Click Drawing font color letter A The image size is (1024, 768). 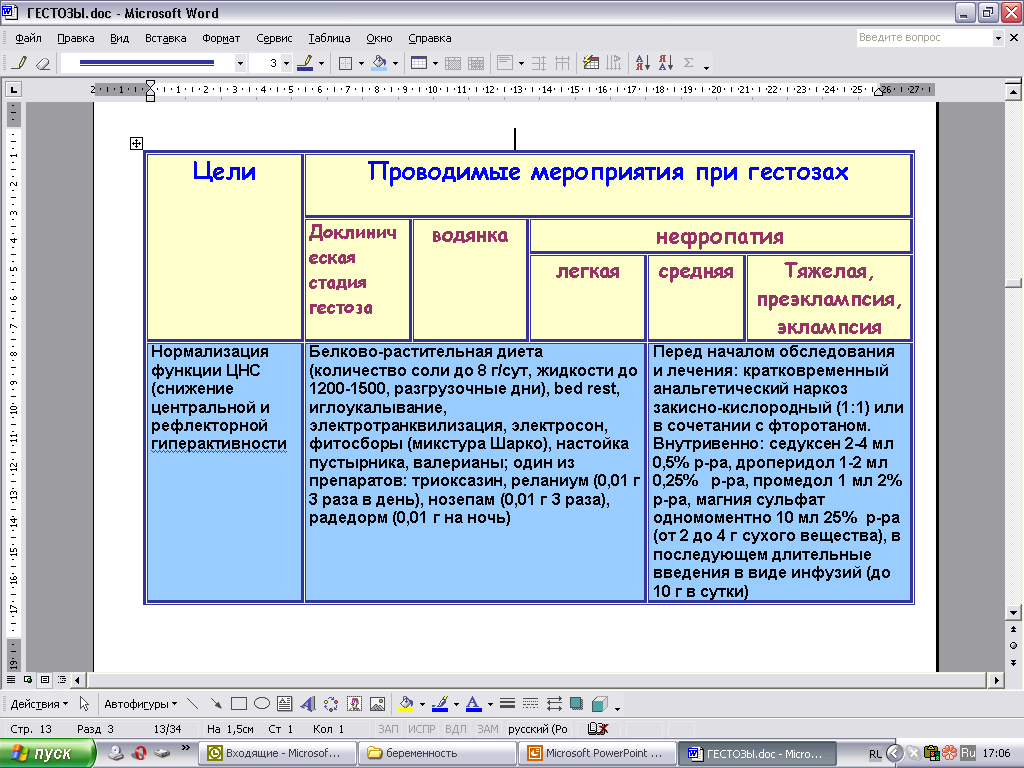[x=474, y=703]
